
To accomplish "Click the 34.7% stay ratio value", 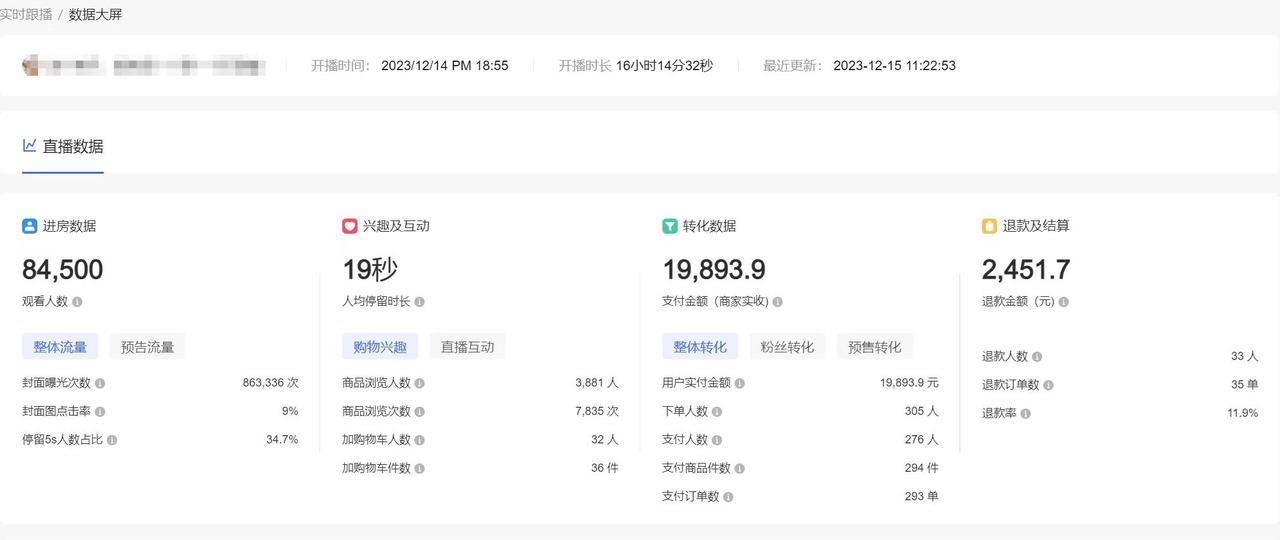I will 282,440.
